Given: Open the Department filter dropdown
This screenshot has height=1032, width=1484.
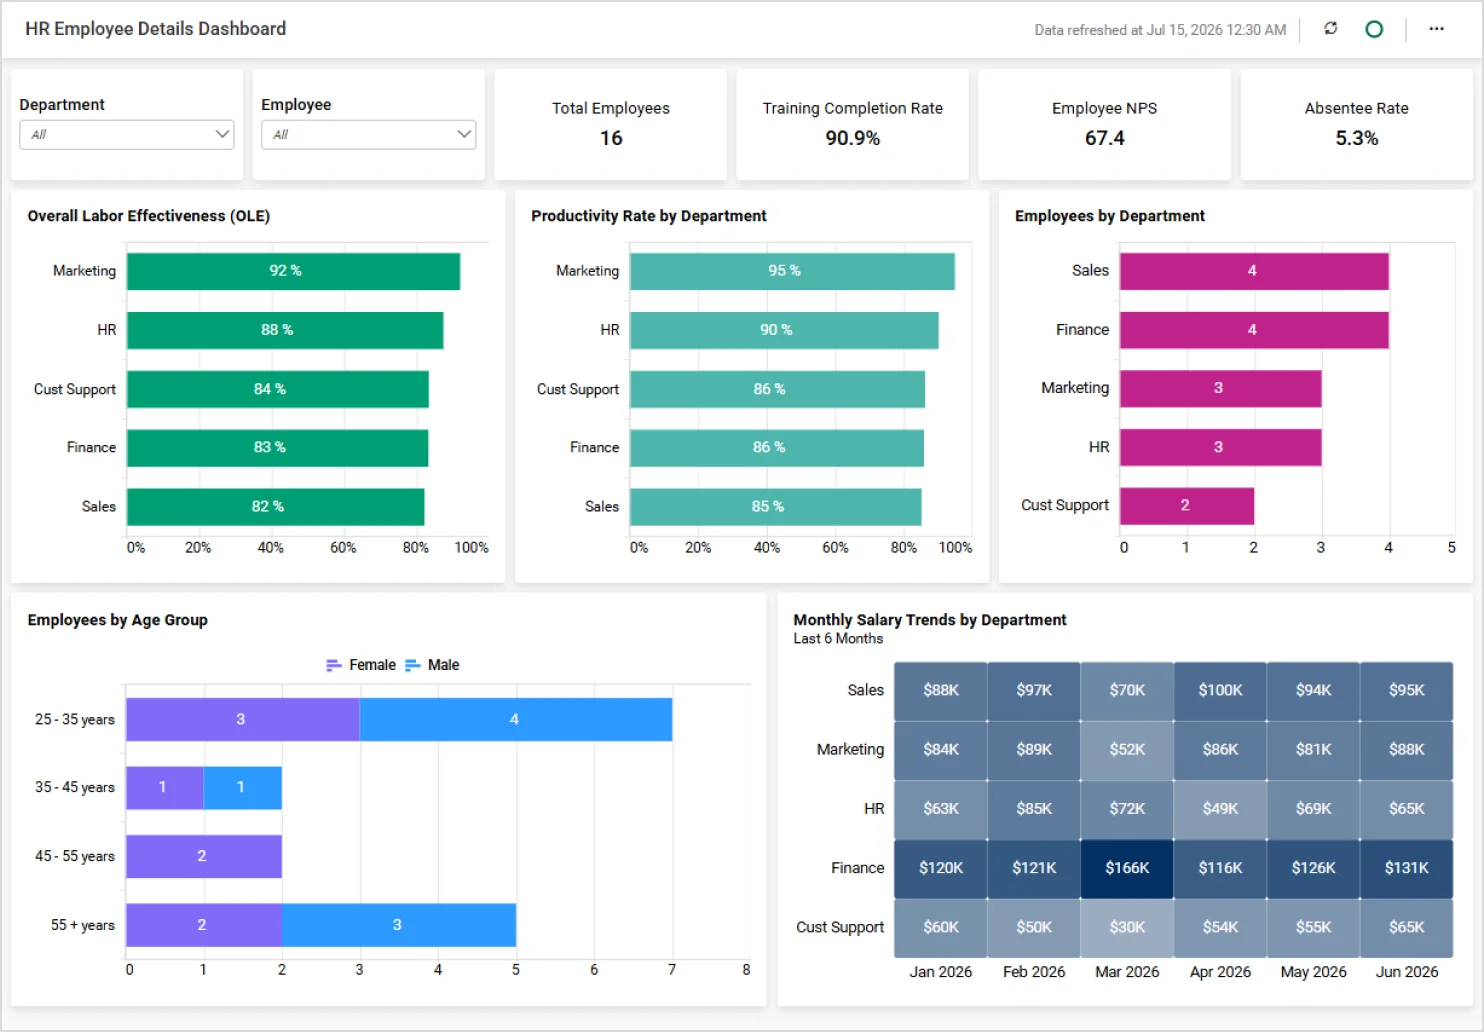Looking at the screenshot, I should [x=127, y=134].
